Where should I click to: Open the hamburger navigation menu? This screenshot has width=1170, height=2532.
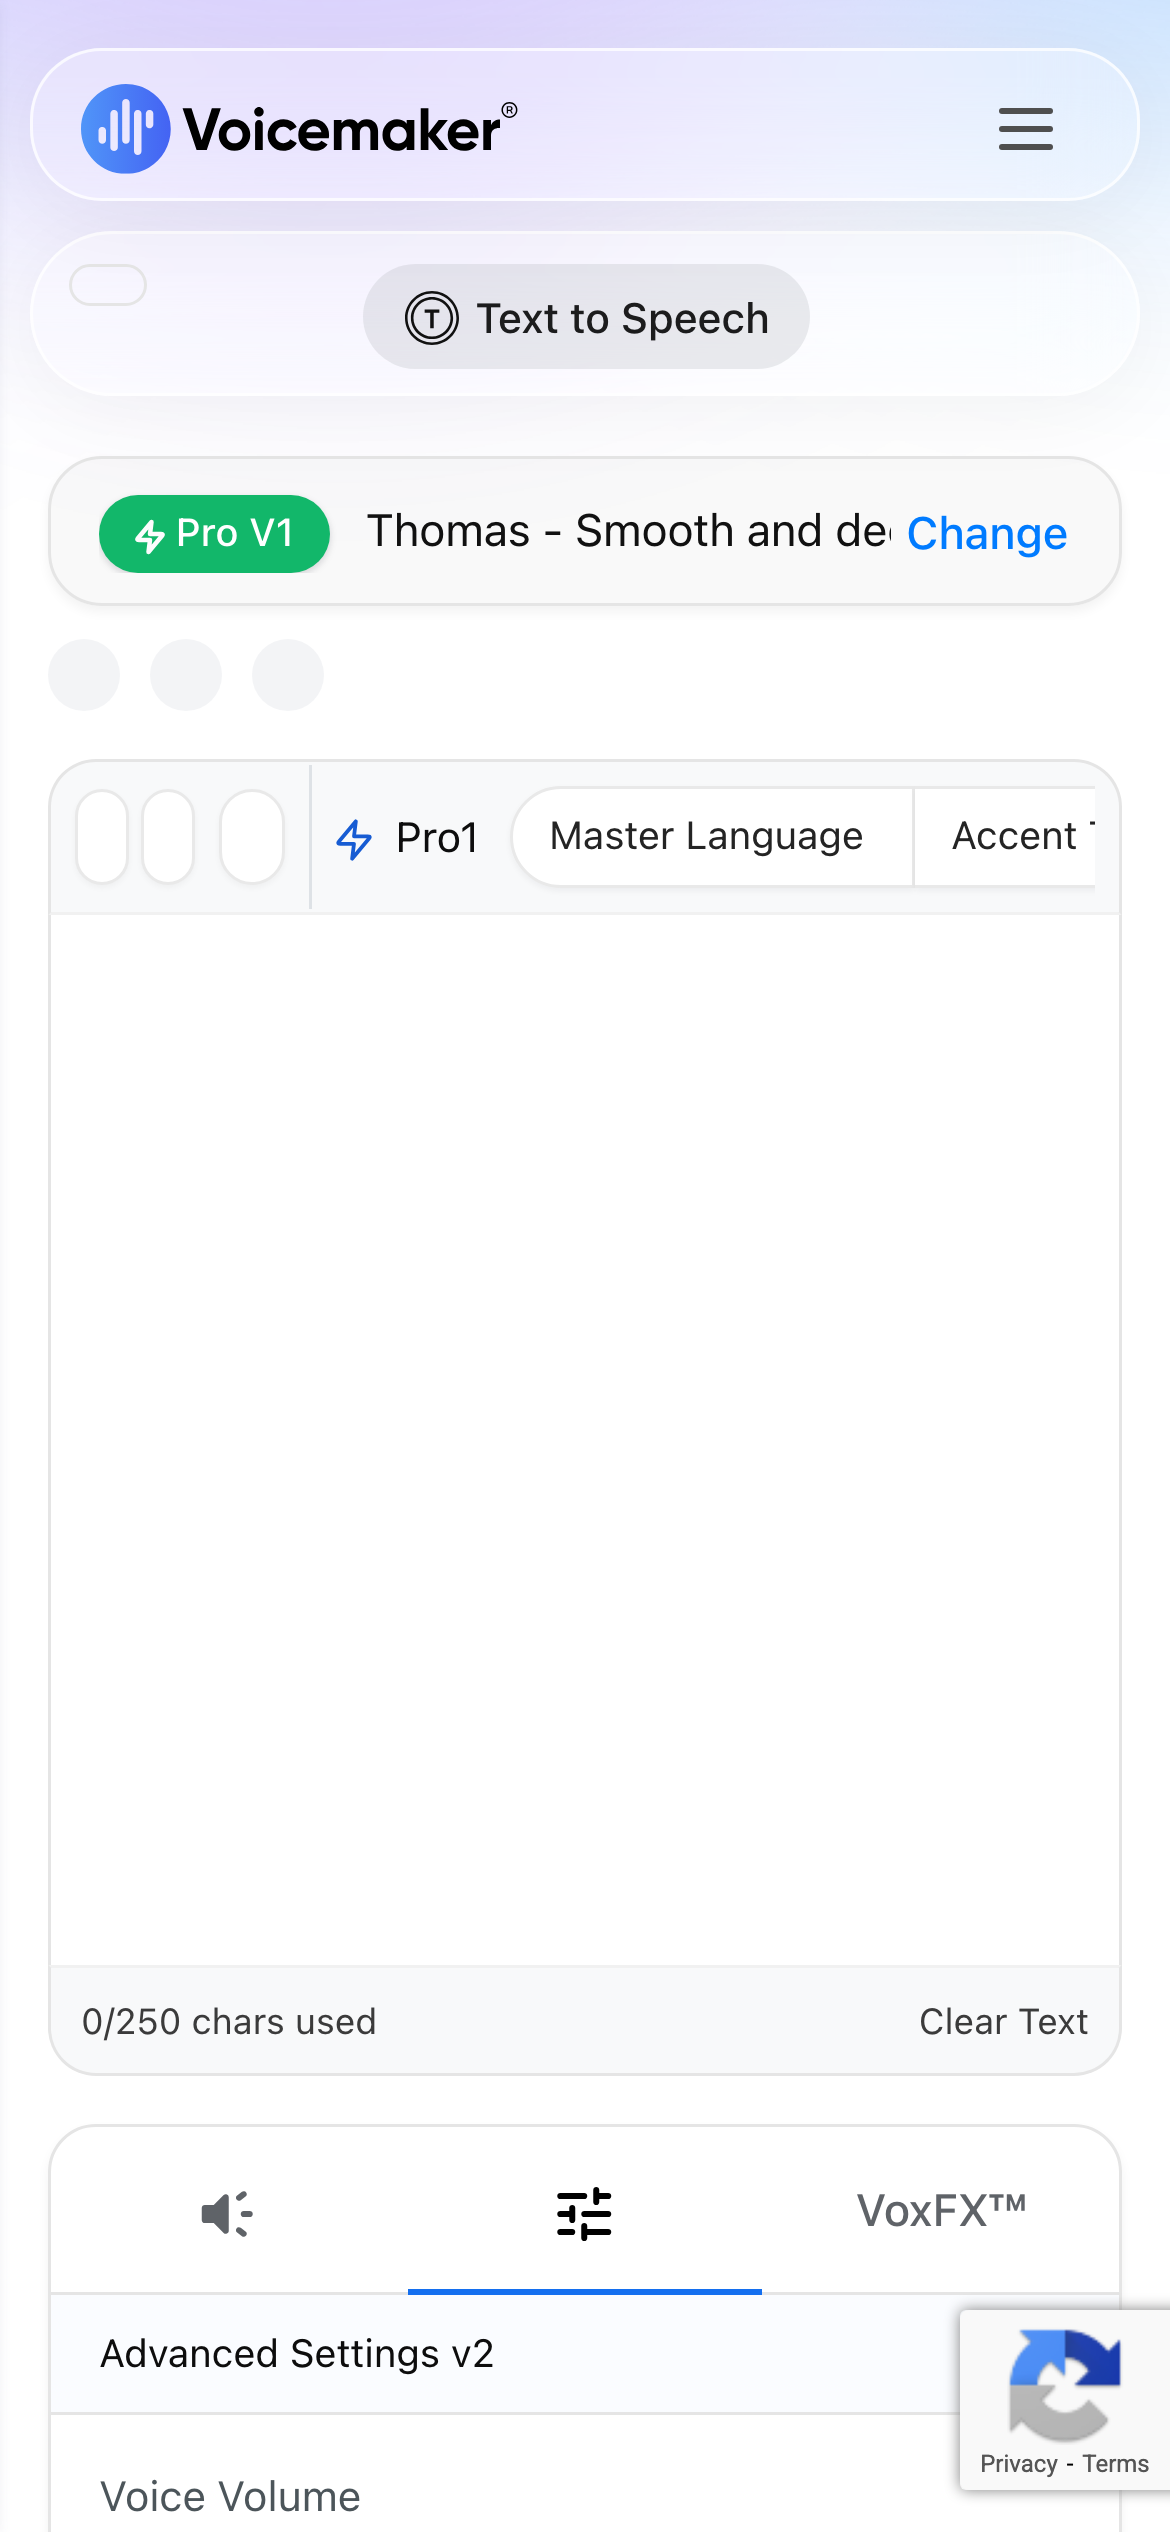pyautogui.click(x=1025, y=129)
